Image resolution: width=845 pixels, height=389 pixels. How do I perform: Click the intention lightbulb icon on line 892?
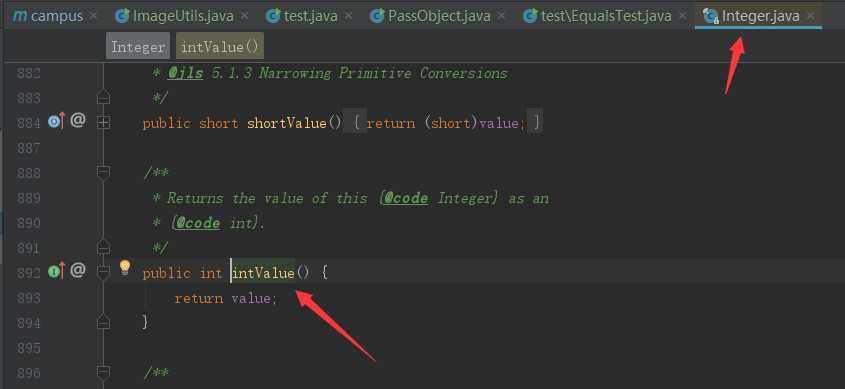pos(125,267)
